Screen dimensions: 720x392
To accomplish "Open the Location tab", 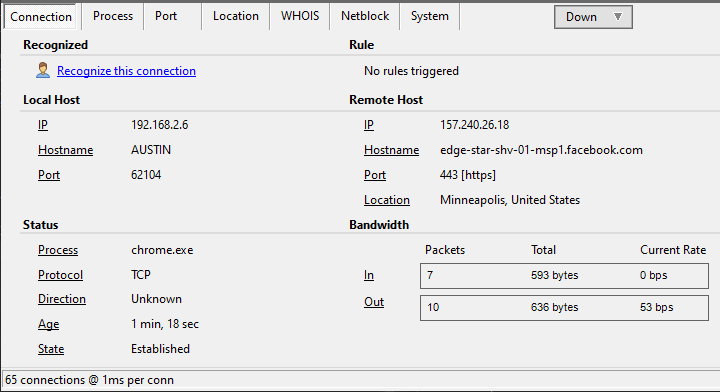I will coord(236,16).
